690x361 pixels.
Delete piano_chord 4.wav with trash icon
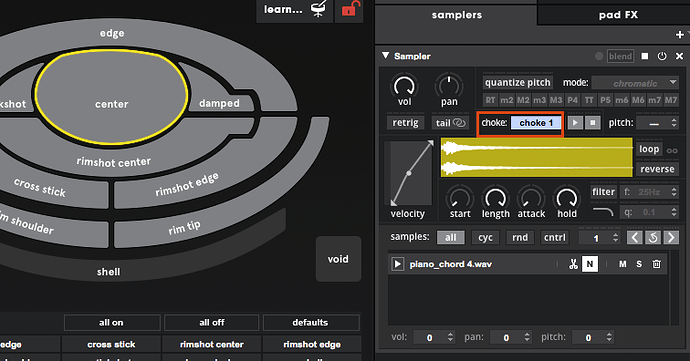[x=656, y=264]
